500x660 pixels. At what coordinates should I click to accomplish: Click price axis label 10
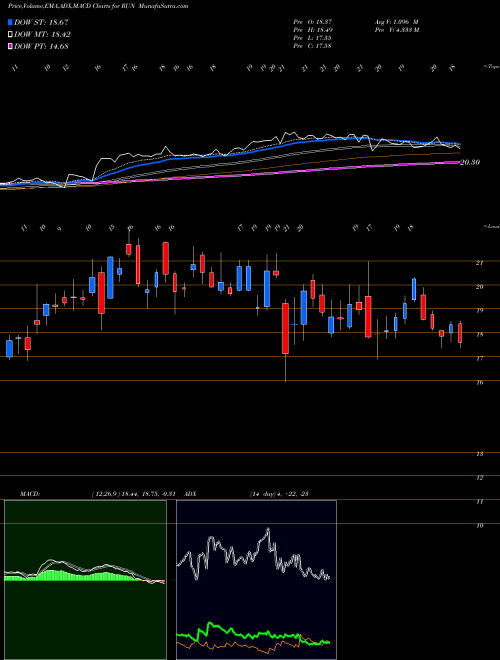pos(479,526)
